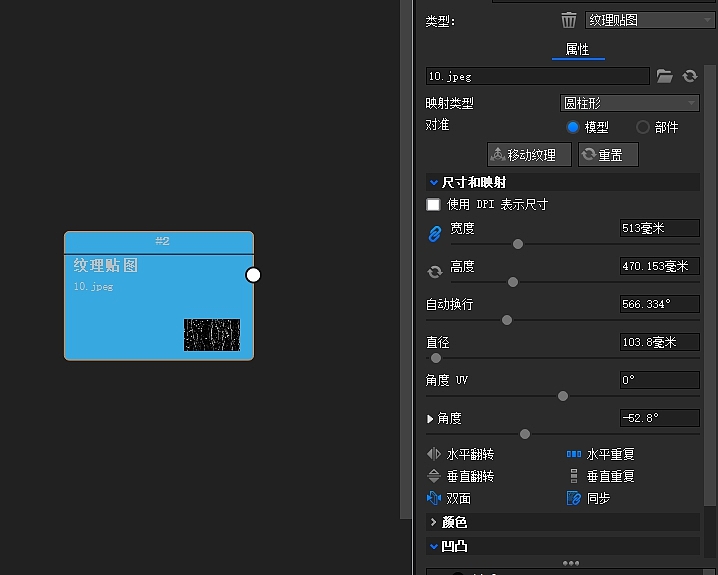The width and height of the screenshot is (718, 575).
Task: Click the 自动换行 566.334° value field
Action: [660, 304]
